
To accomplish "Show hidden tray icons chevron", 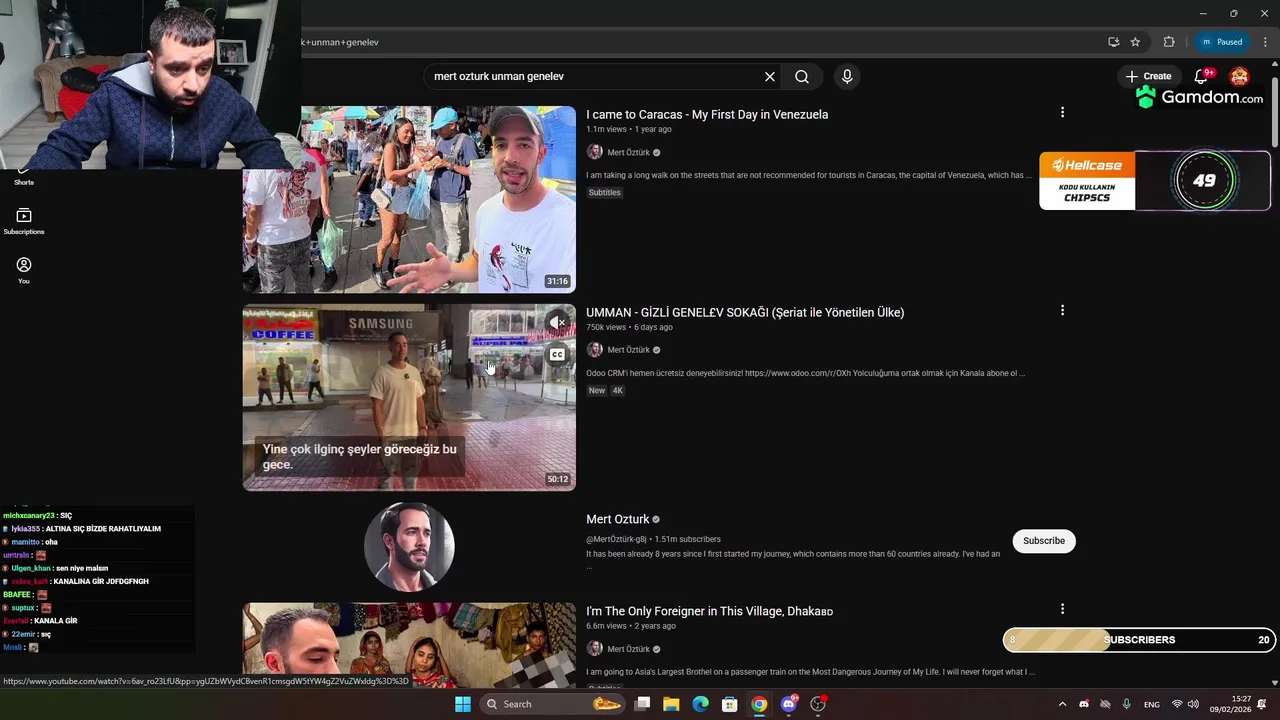I will (x=1062, y=704).
